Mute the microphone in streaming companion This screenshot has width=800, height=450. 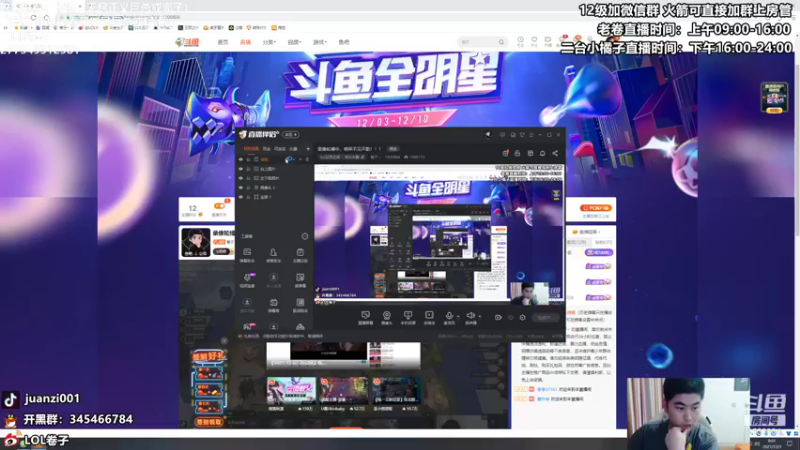click(449, 316)
